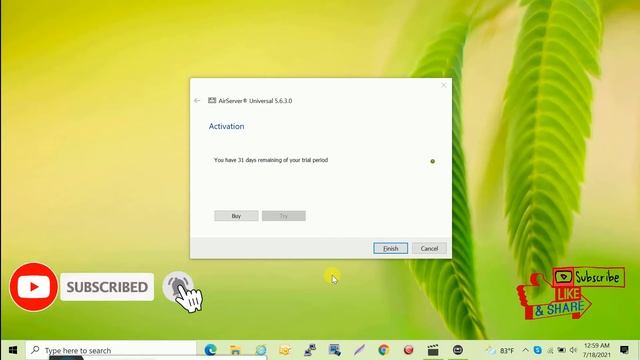Close the AirServer Activation dialog
The width and height of the screenshot is (640, 360).
coord(444,85)
